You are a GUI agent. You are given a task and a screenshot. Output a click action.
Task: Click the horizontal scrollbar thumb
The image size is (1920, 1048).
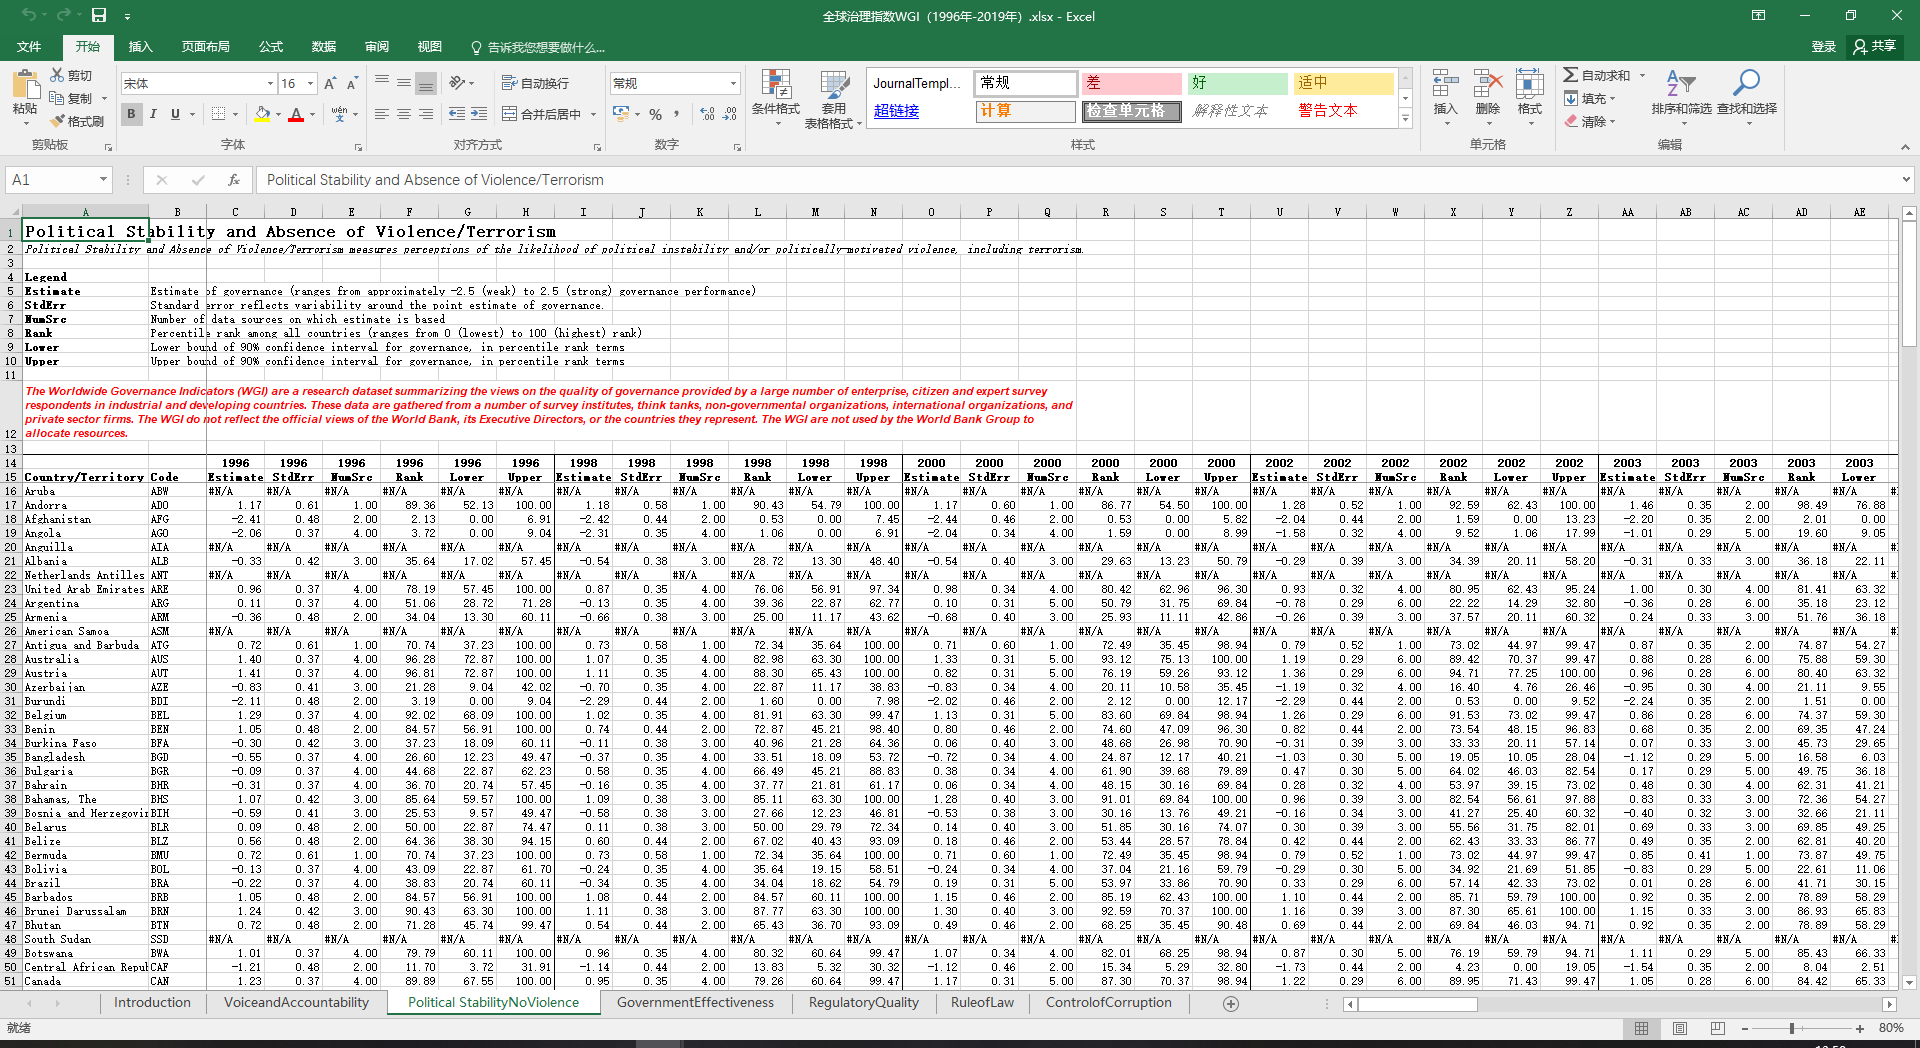point(1418,1005)
